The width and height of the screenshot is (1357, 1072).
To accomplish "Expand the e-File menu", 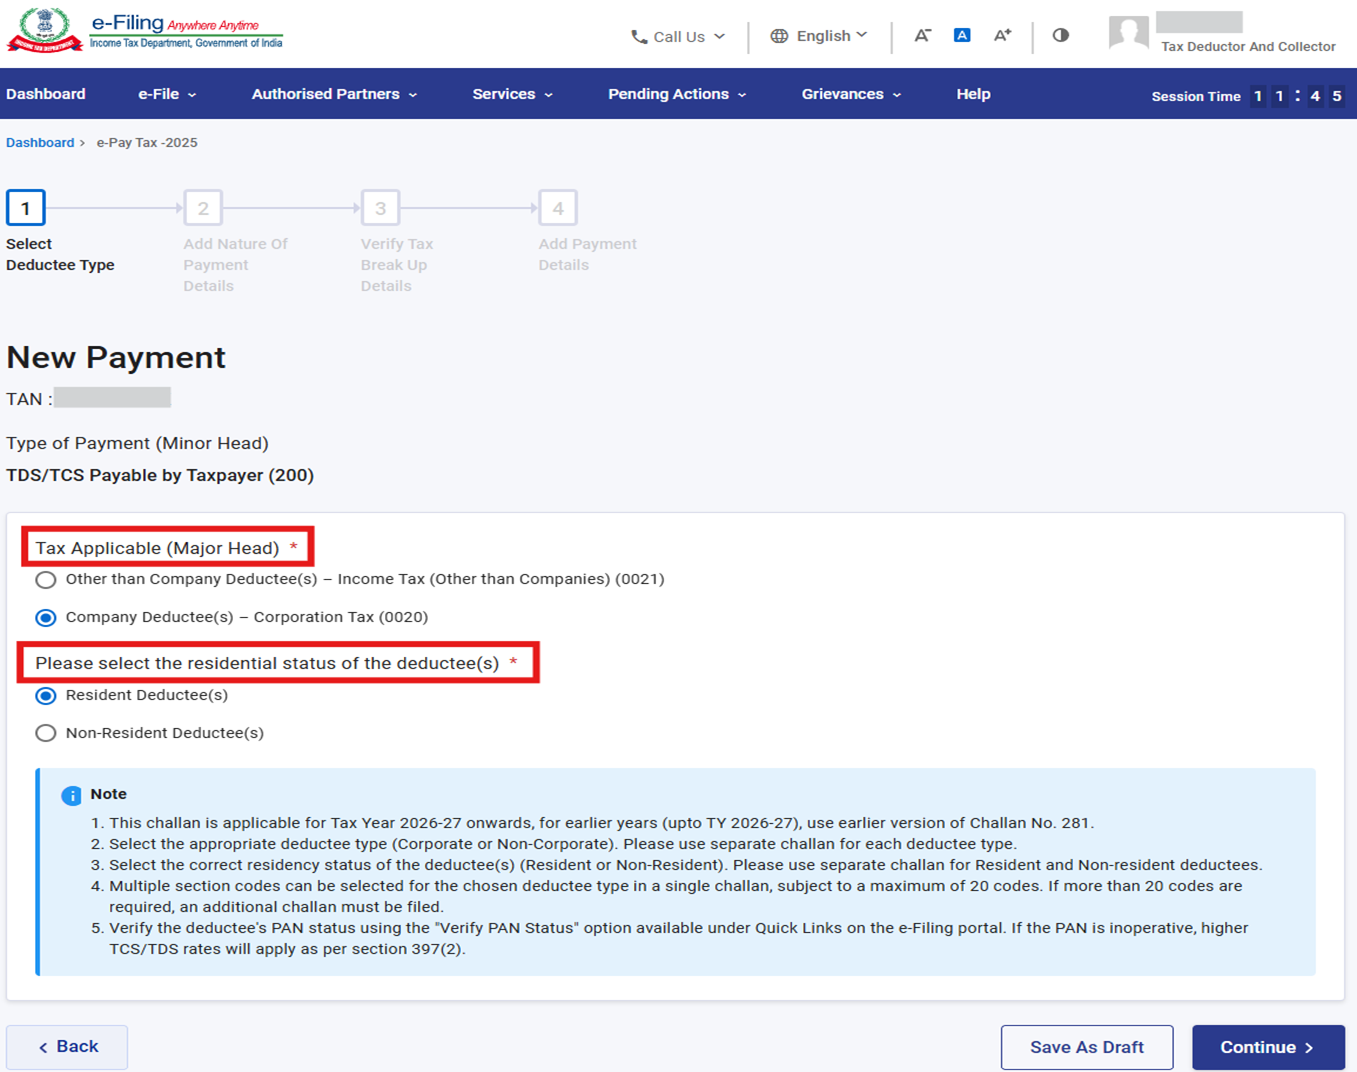I will tap(167, 94).
